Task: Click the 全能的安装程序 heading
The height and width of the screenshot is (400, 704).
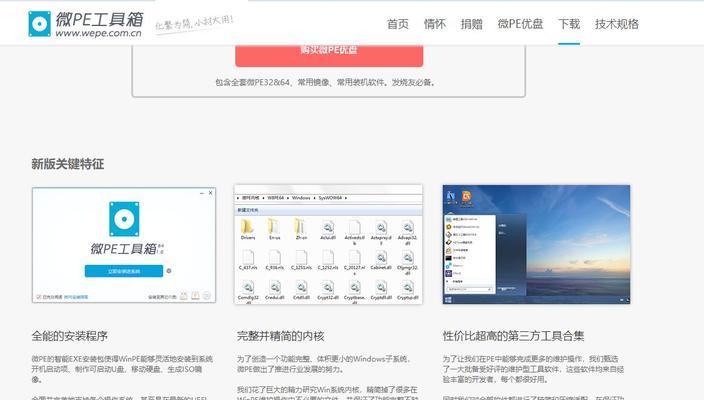Action: [70, 336]
